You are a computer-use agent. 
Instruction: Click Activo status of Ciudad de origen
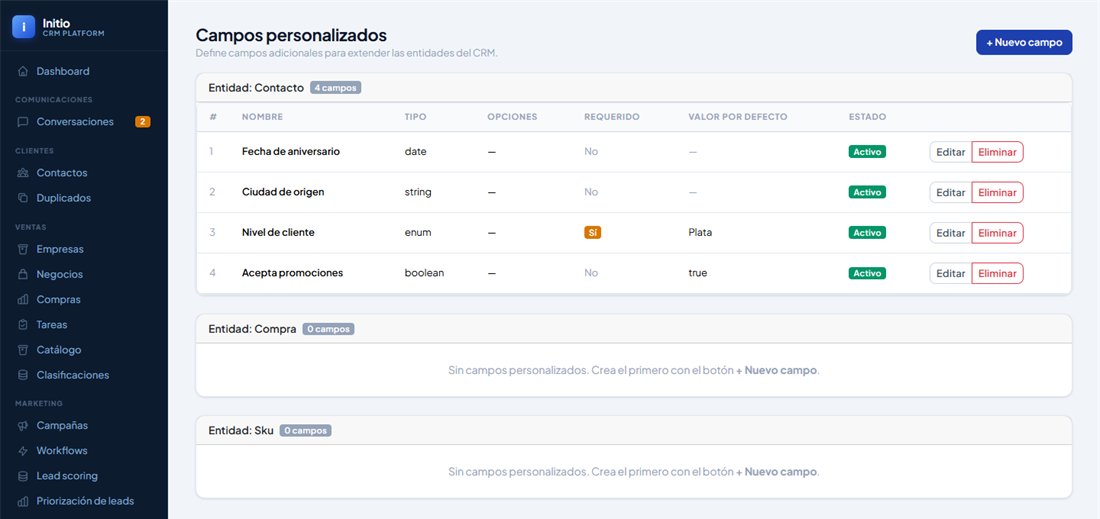867,192
